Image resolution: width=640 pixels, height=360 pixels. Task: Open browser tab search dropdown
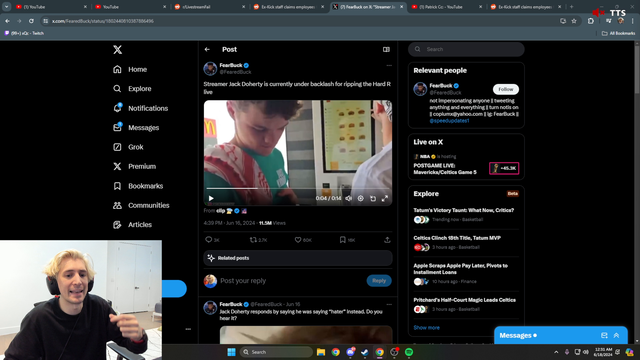[x=7, y=7]
